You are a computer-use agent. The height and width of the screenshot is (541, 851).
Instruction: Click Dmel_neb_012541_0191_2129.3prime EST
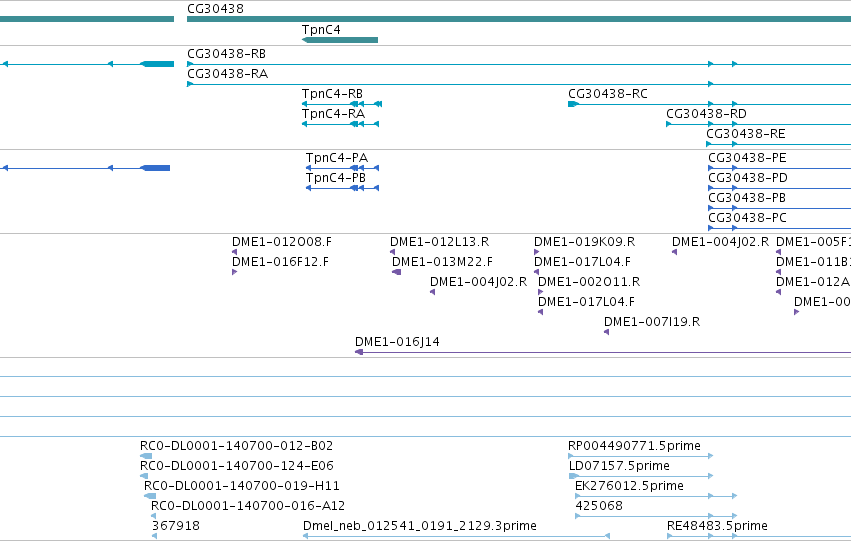click(456, 536)
